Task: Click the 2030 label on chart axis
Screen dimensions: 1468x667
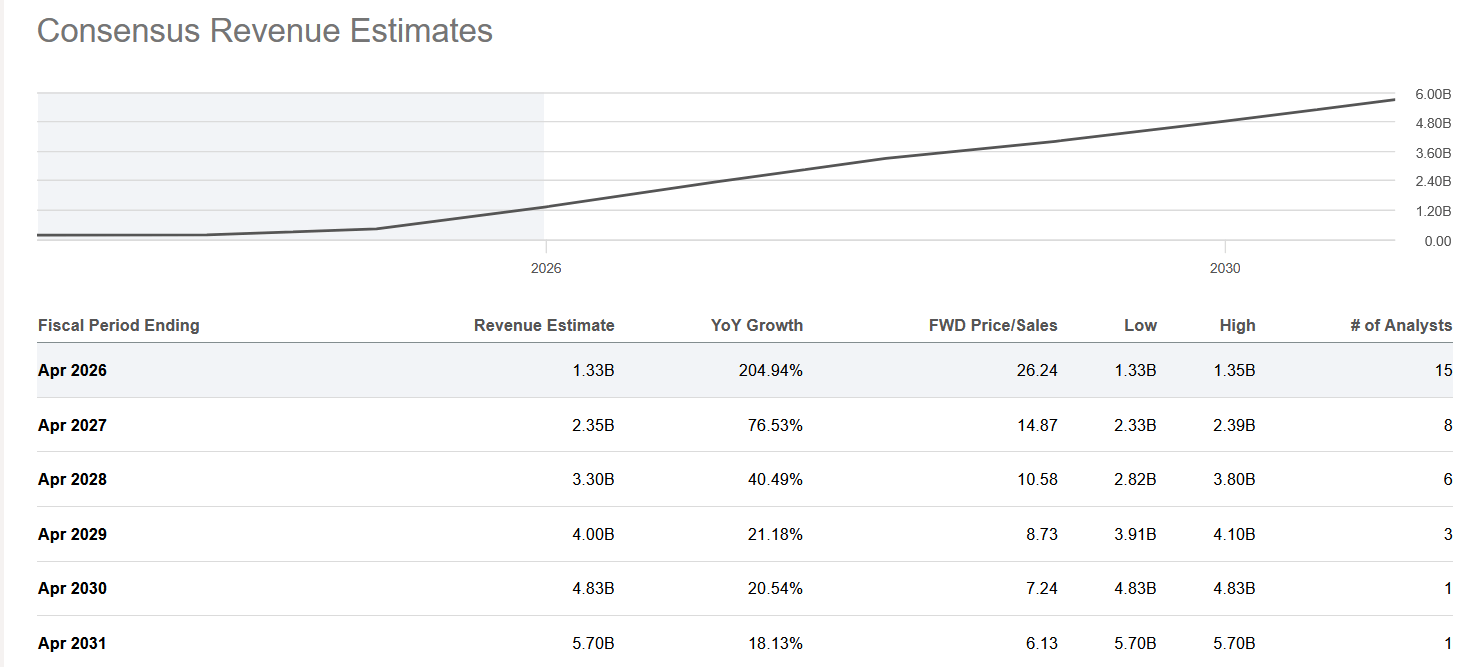Action: tap(1225, 268)
